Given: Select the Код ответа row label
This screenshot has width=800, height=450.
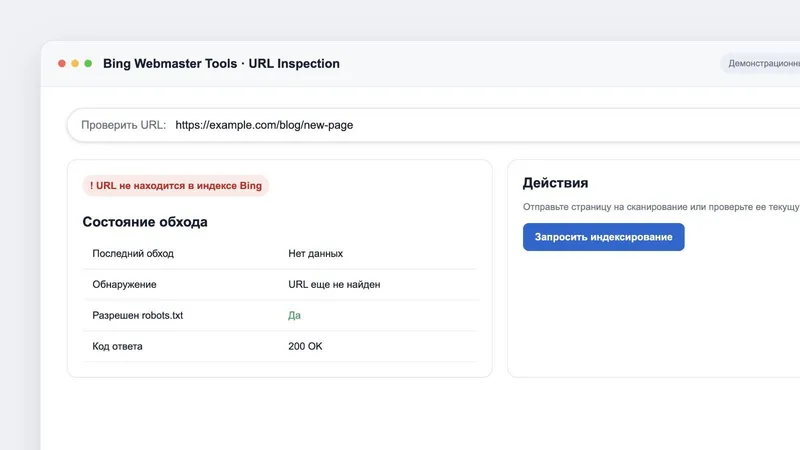Looking at the screenshot, I should [x=117, y=346].
